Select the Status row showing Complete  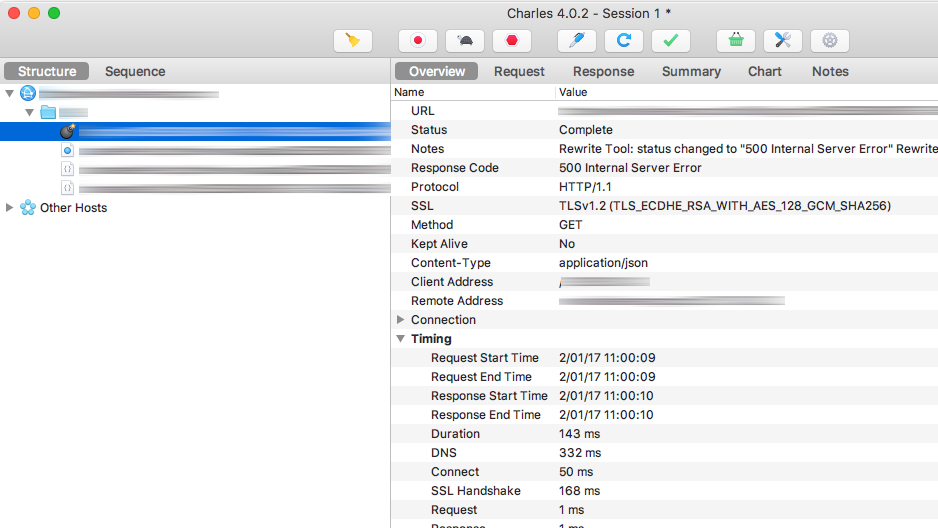click(665, 130)
